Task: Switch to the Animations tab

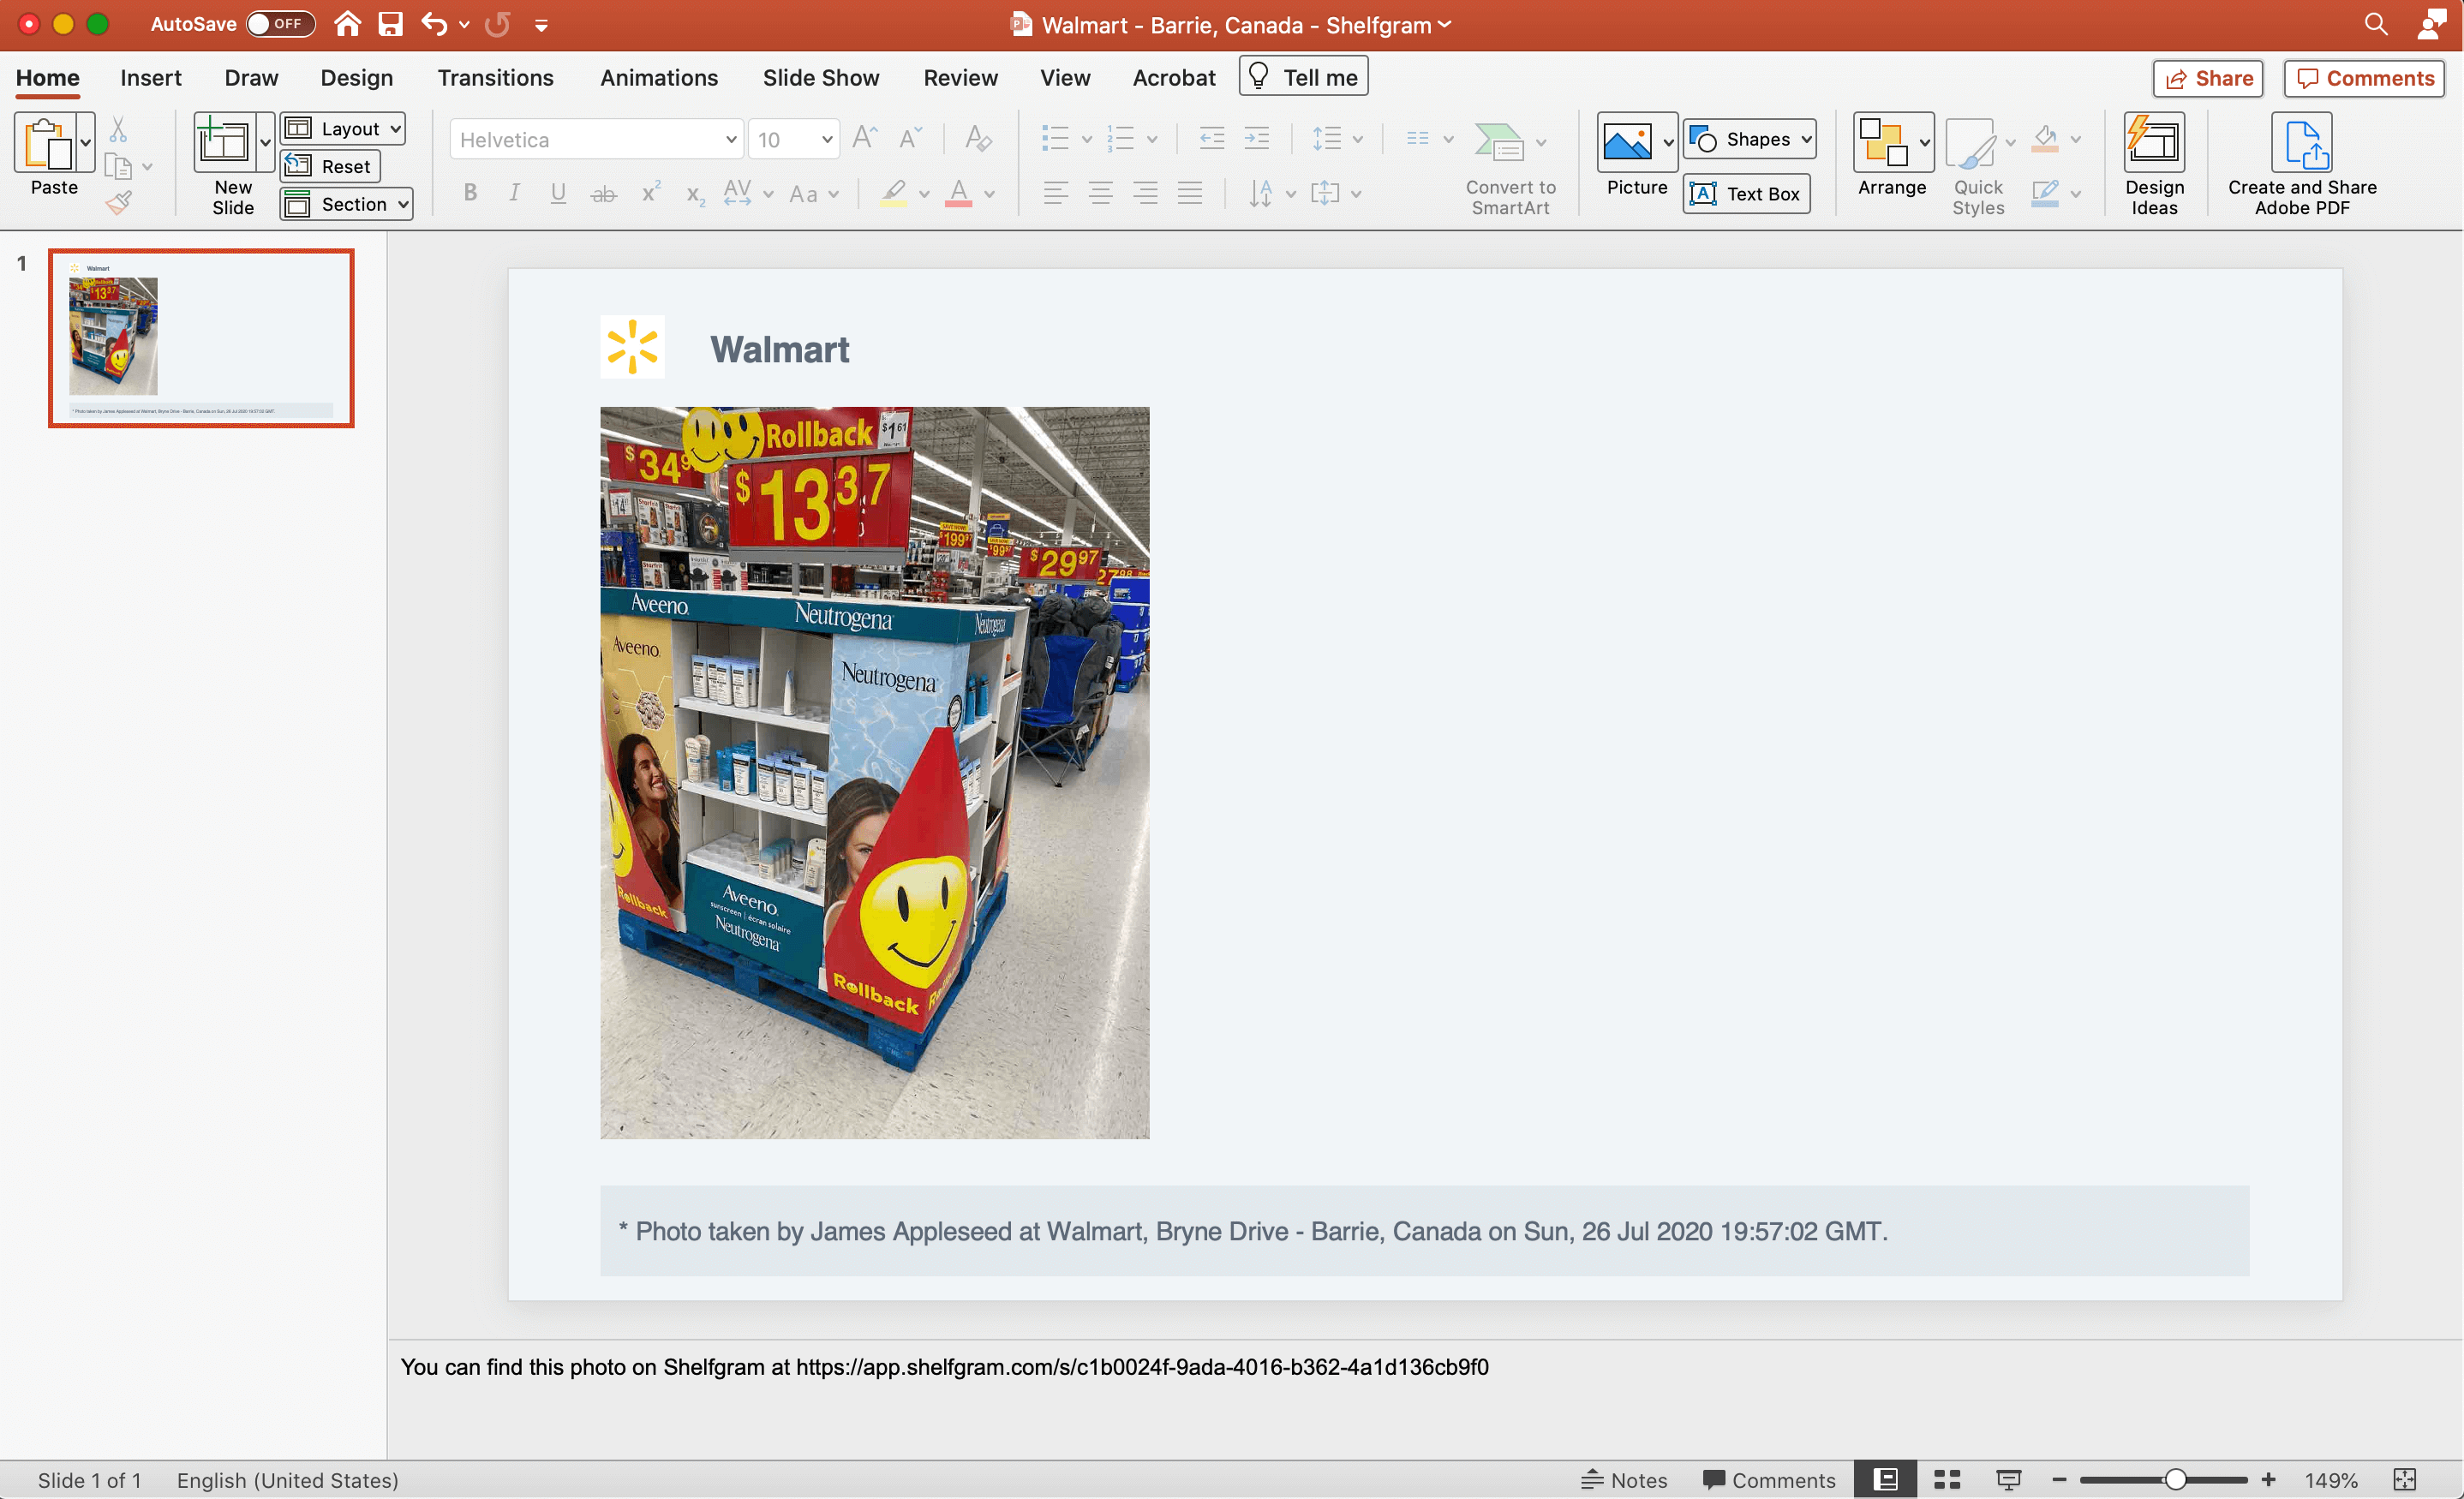Action: click(659, 77)
